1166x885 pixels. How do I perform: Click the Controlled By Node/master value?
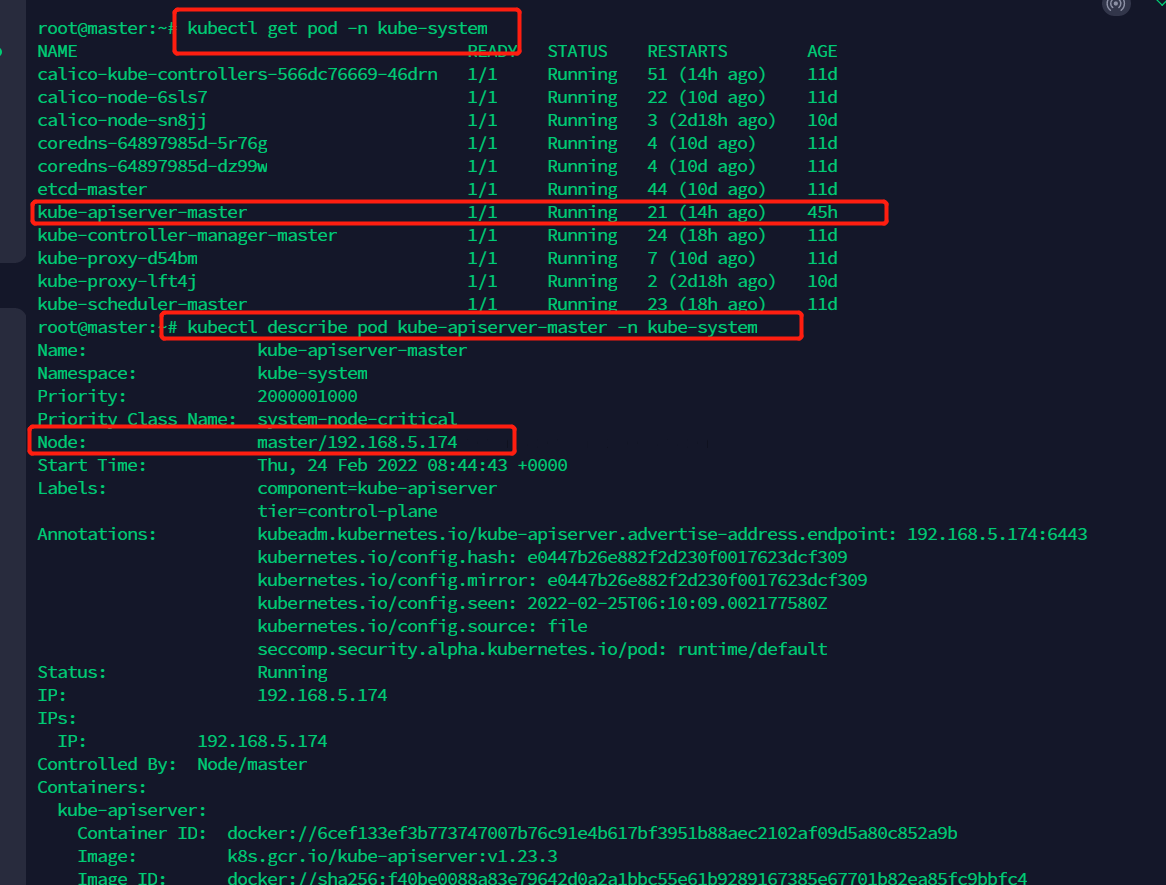point(252,764)
